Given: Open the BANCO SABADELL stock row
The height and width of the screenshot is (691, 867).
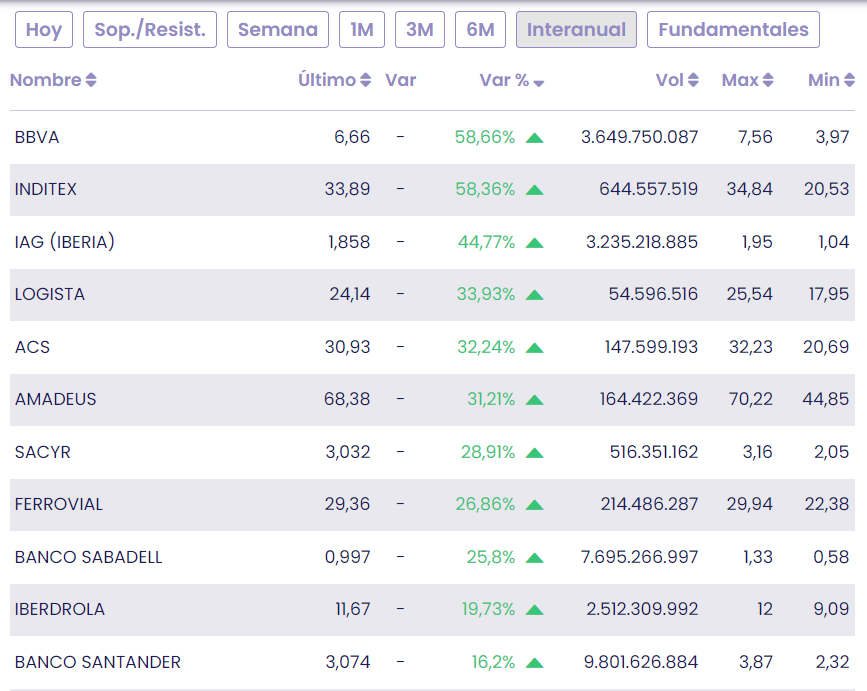Looking at the screenshot, I should [x=88, y=557].
